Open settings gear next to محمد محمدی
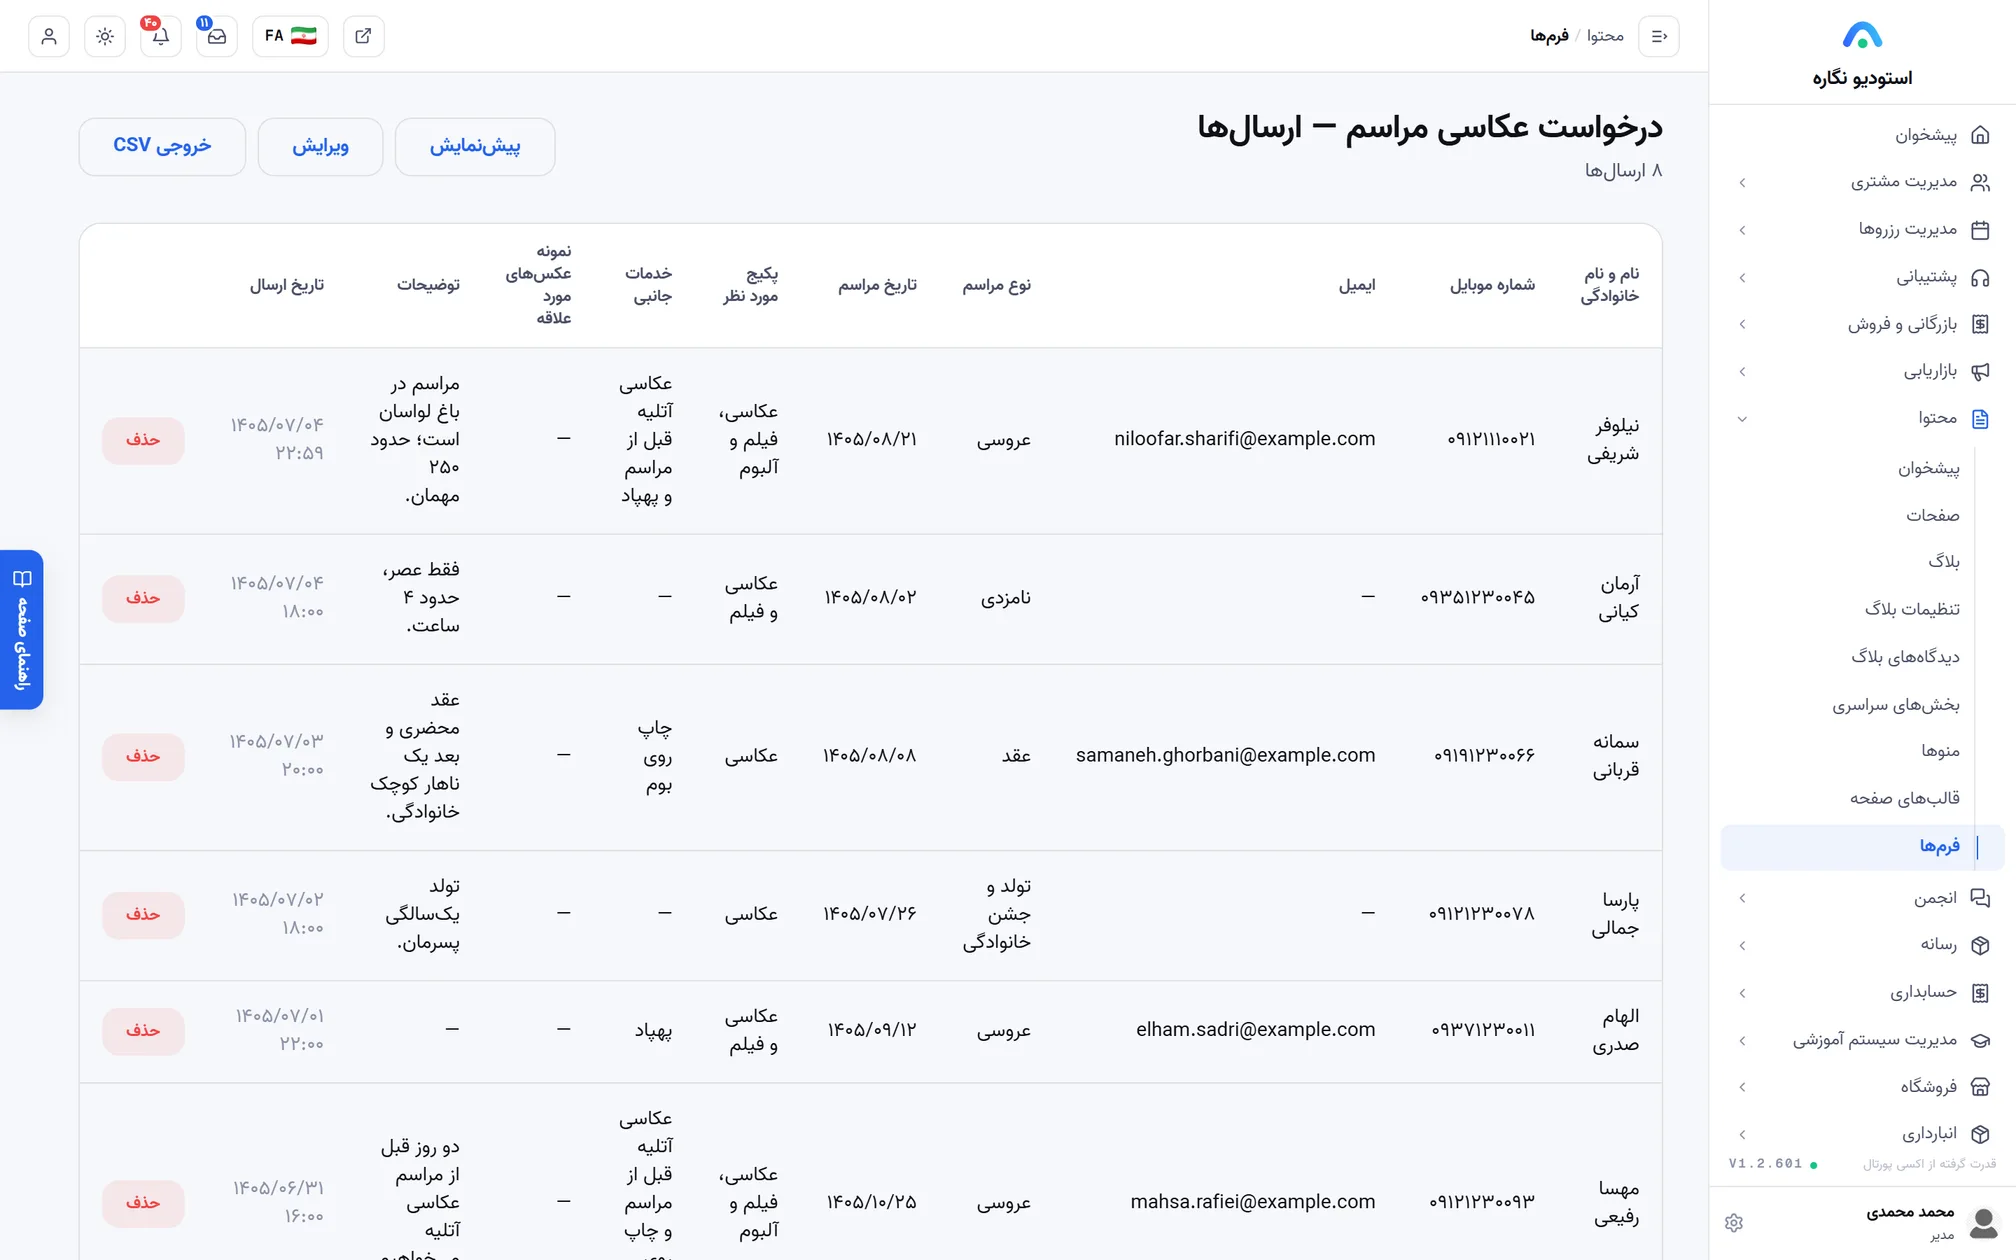 click(x=1734, y=1223)
